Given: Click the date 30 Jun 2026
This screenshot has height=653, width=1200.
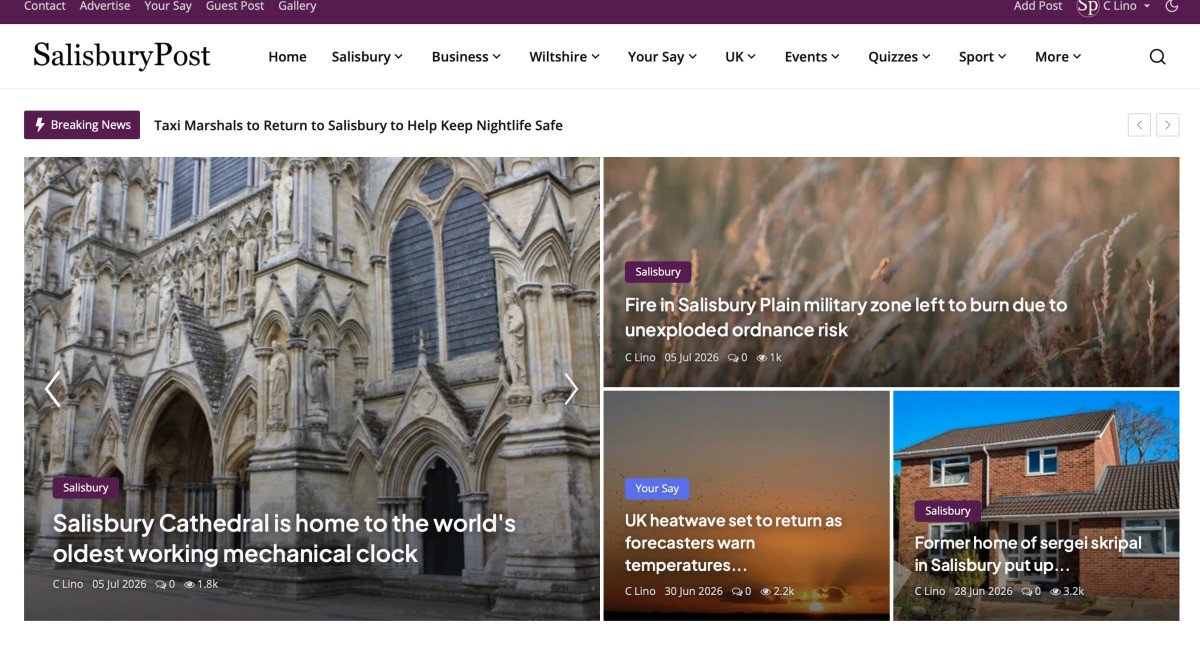Looking at the screenshot, I should pyautogui.click(x=693, y=592).
